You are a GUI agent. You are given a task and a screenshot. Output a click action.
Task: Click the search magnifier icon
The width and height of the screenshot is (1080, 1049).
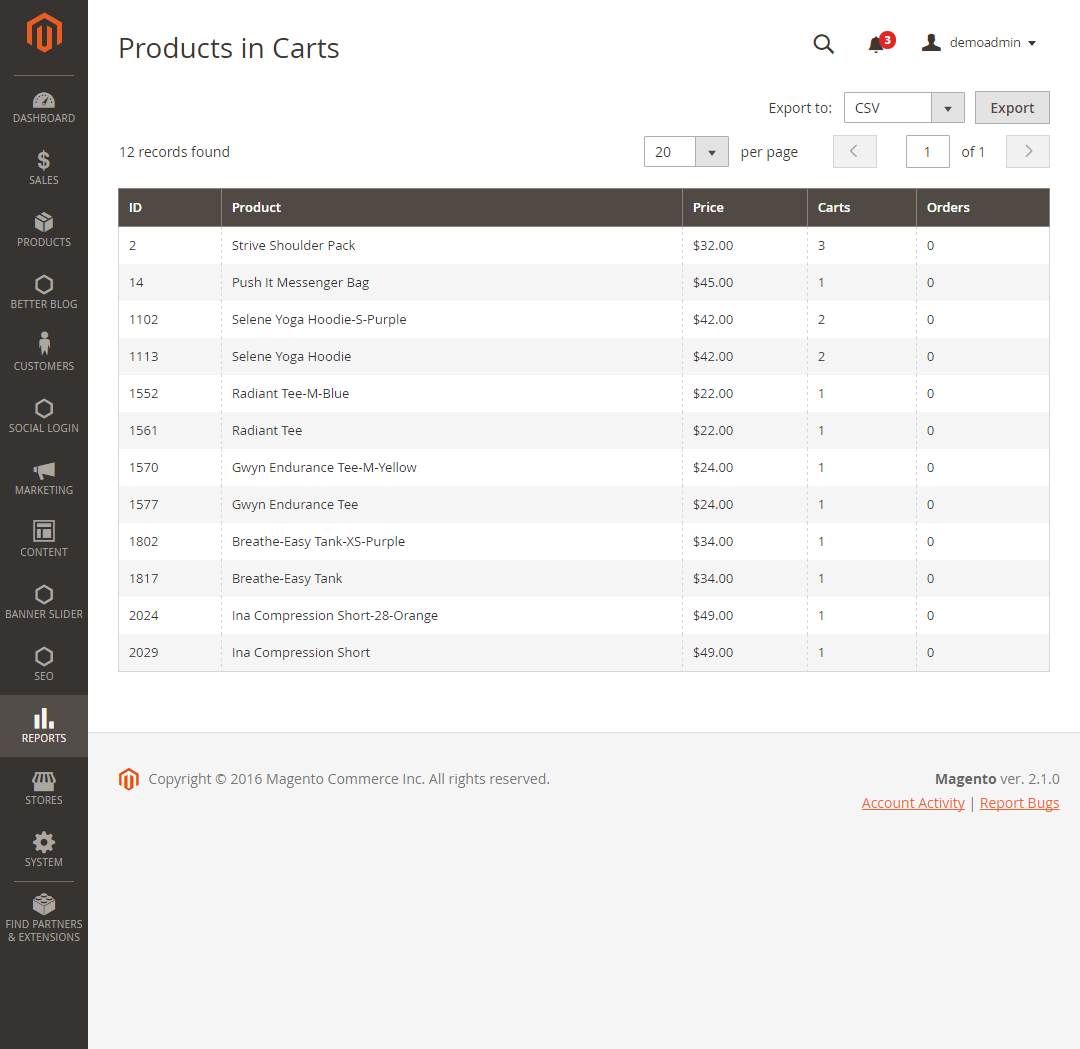tap(824, 43)
